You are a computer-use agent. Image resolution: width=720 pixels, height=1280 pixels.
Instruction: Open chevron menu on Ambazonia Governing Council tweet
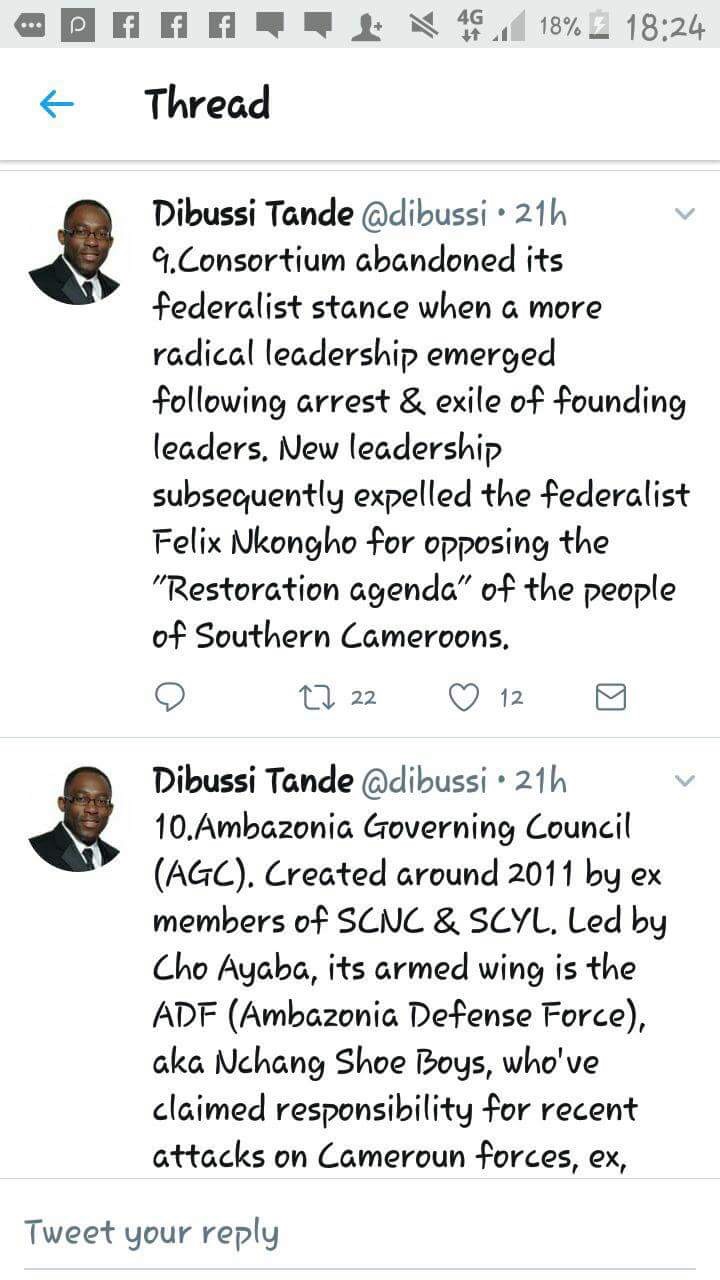[684, 781]
